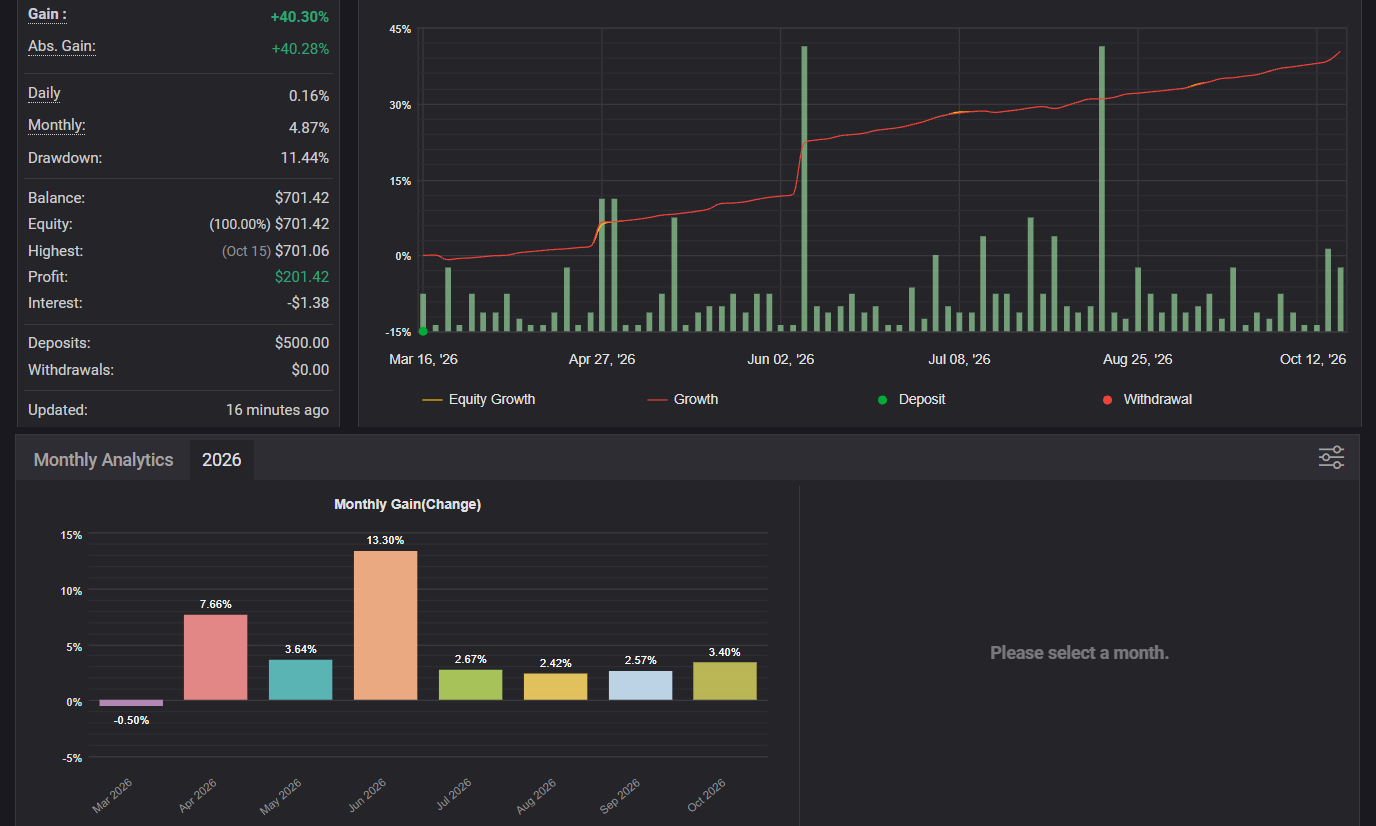Click the Interest value -$1.38
Image resolution: width=1376 pixels, height=826 pixels.
point(307,303)
